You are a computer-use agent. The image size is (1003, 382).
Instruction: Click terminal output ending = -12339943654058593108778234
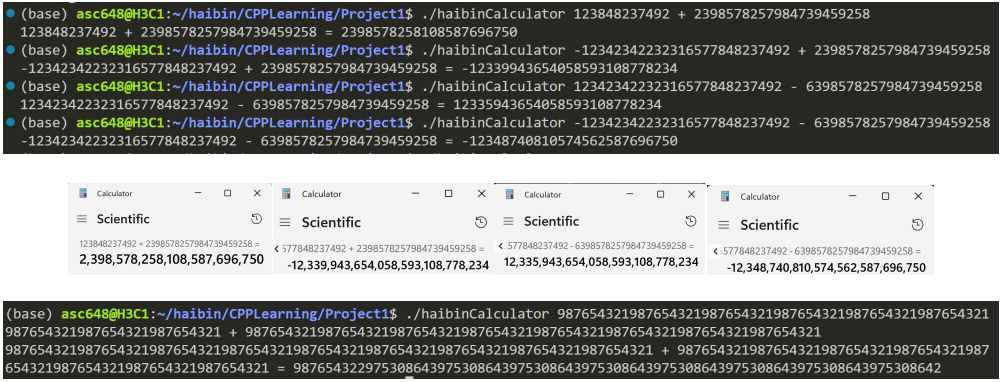[x=350, y=68]
